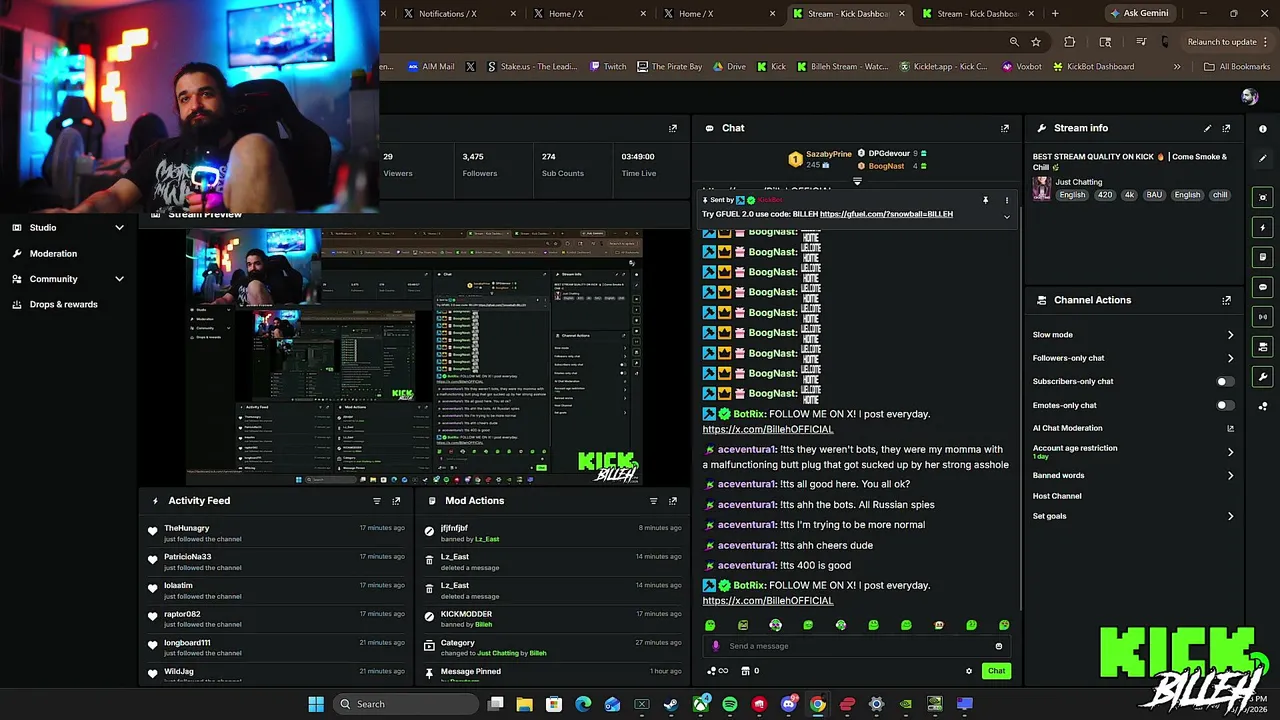Open the Kicklet.app bookmark
This screenshot has height=720, width=1280.
(x=943, y=67)
